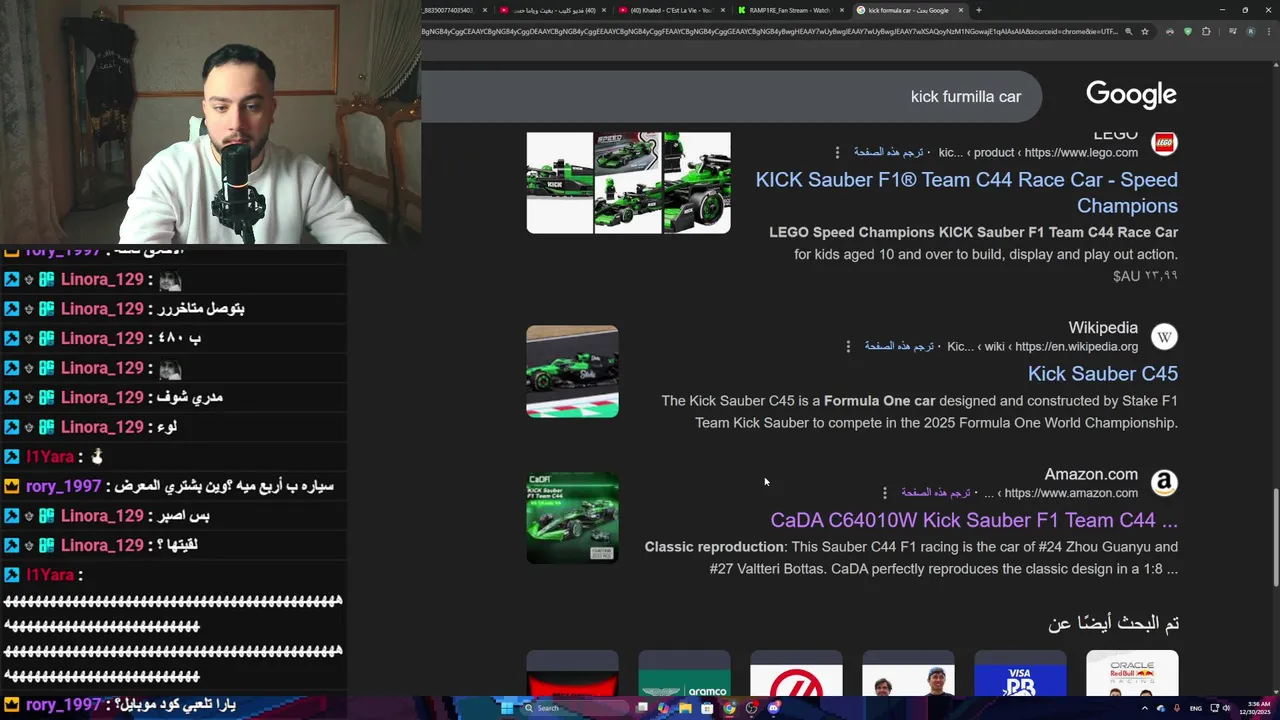The height and width of the screenshot is (720, 1280).
Task: Open Discord from taskbar
Action: [x=773, y=708]
